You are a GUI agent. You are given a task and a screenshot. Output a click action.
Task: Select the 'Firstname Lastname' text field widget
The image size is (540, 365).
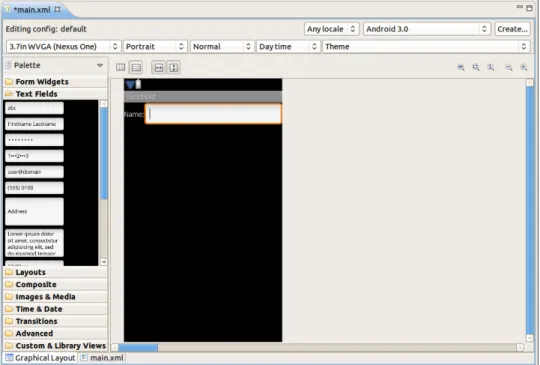pyautogui.click(x=34, y=124)
